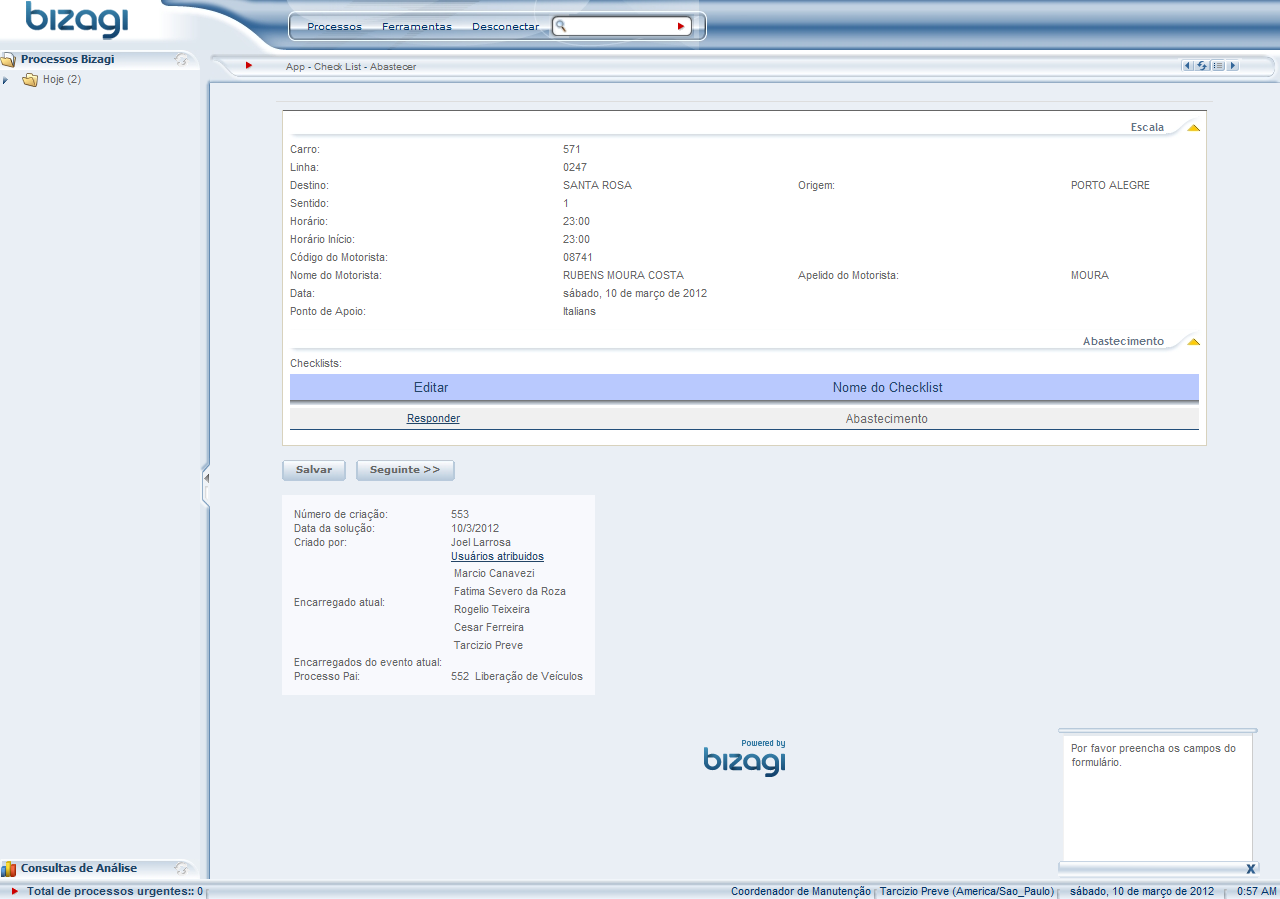Click the Tarcizio Preve (America/Sao_Paulo) status entry

[x=967, y=891]
